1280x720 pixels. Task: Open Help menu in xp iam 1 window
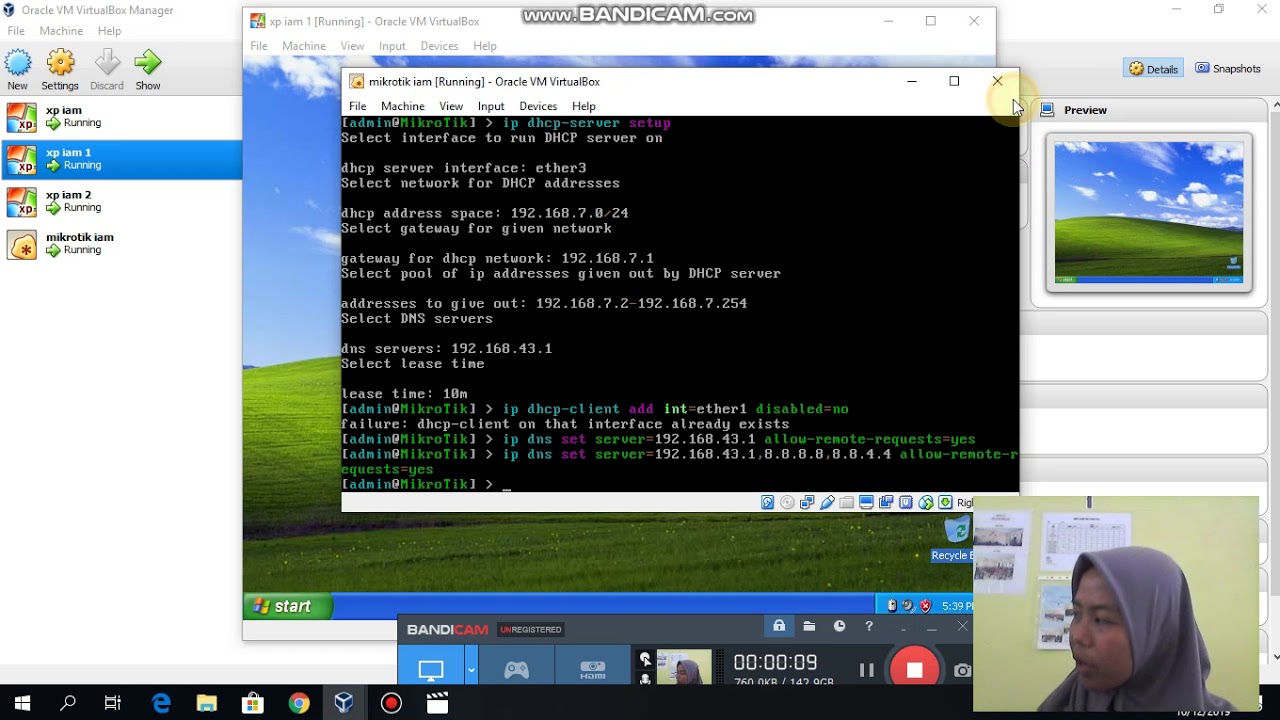(x=485, y=46)
